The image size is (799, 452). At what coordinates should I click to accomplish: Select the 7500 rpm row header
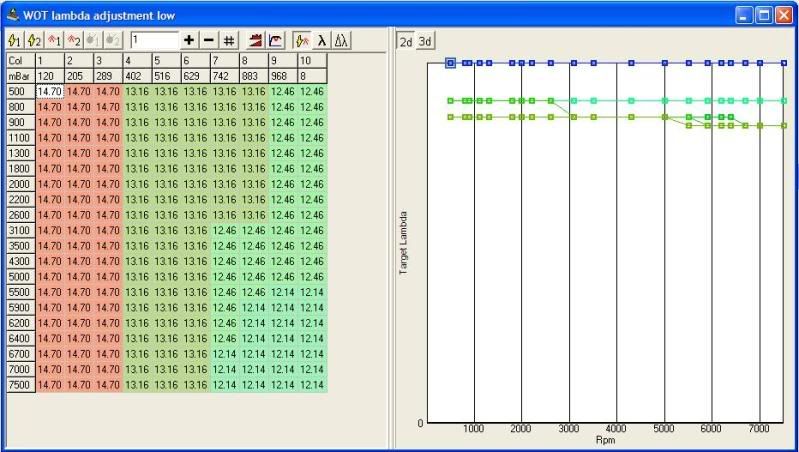(x=20, y=384)
